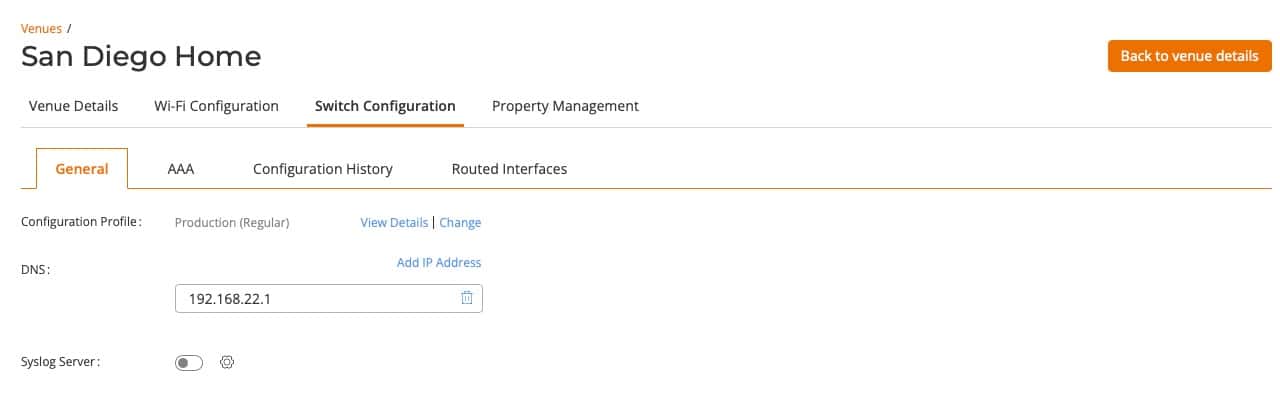View the Configuration History sub-tab
This screenshot has width=1280, height=394.
[323, 169]
